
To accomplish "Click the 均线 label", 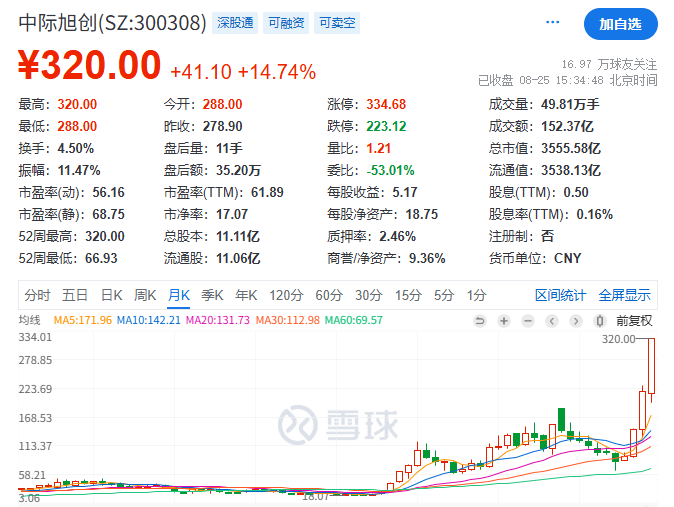I will pyautogui.click(x=29, y=320).
